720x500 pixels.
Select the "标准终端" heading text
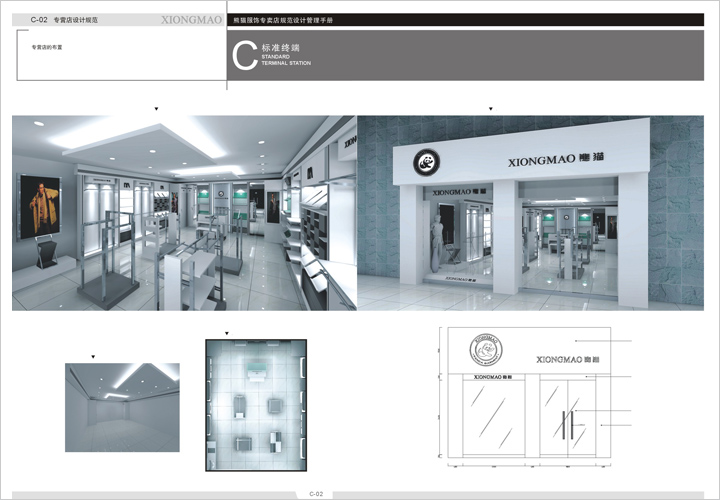[x=281, y=47]
